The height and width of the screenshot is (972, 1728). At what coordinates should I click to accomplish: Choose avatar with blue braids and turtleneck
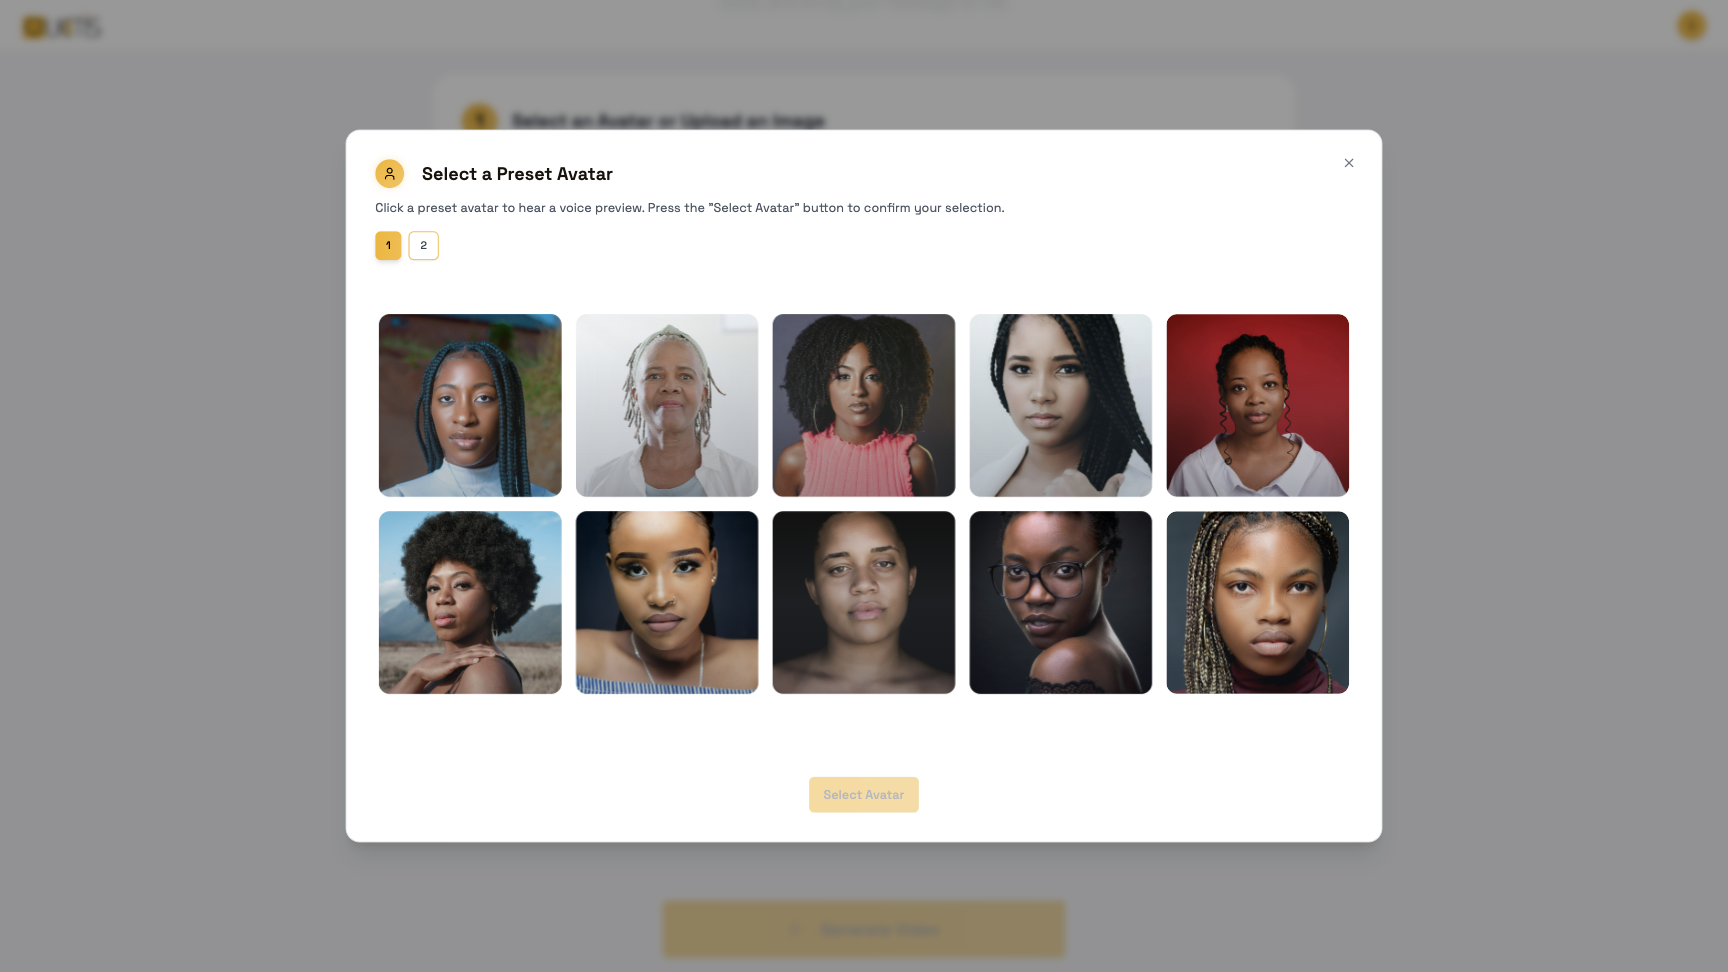click(470, 406)
